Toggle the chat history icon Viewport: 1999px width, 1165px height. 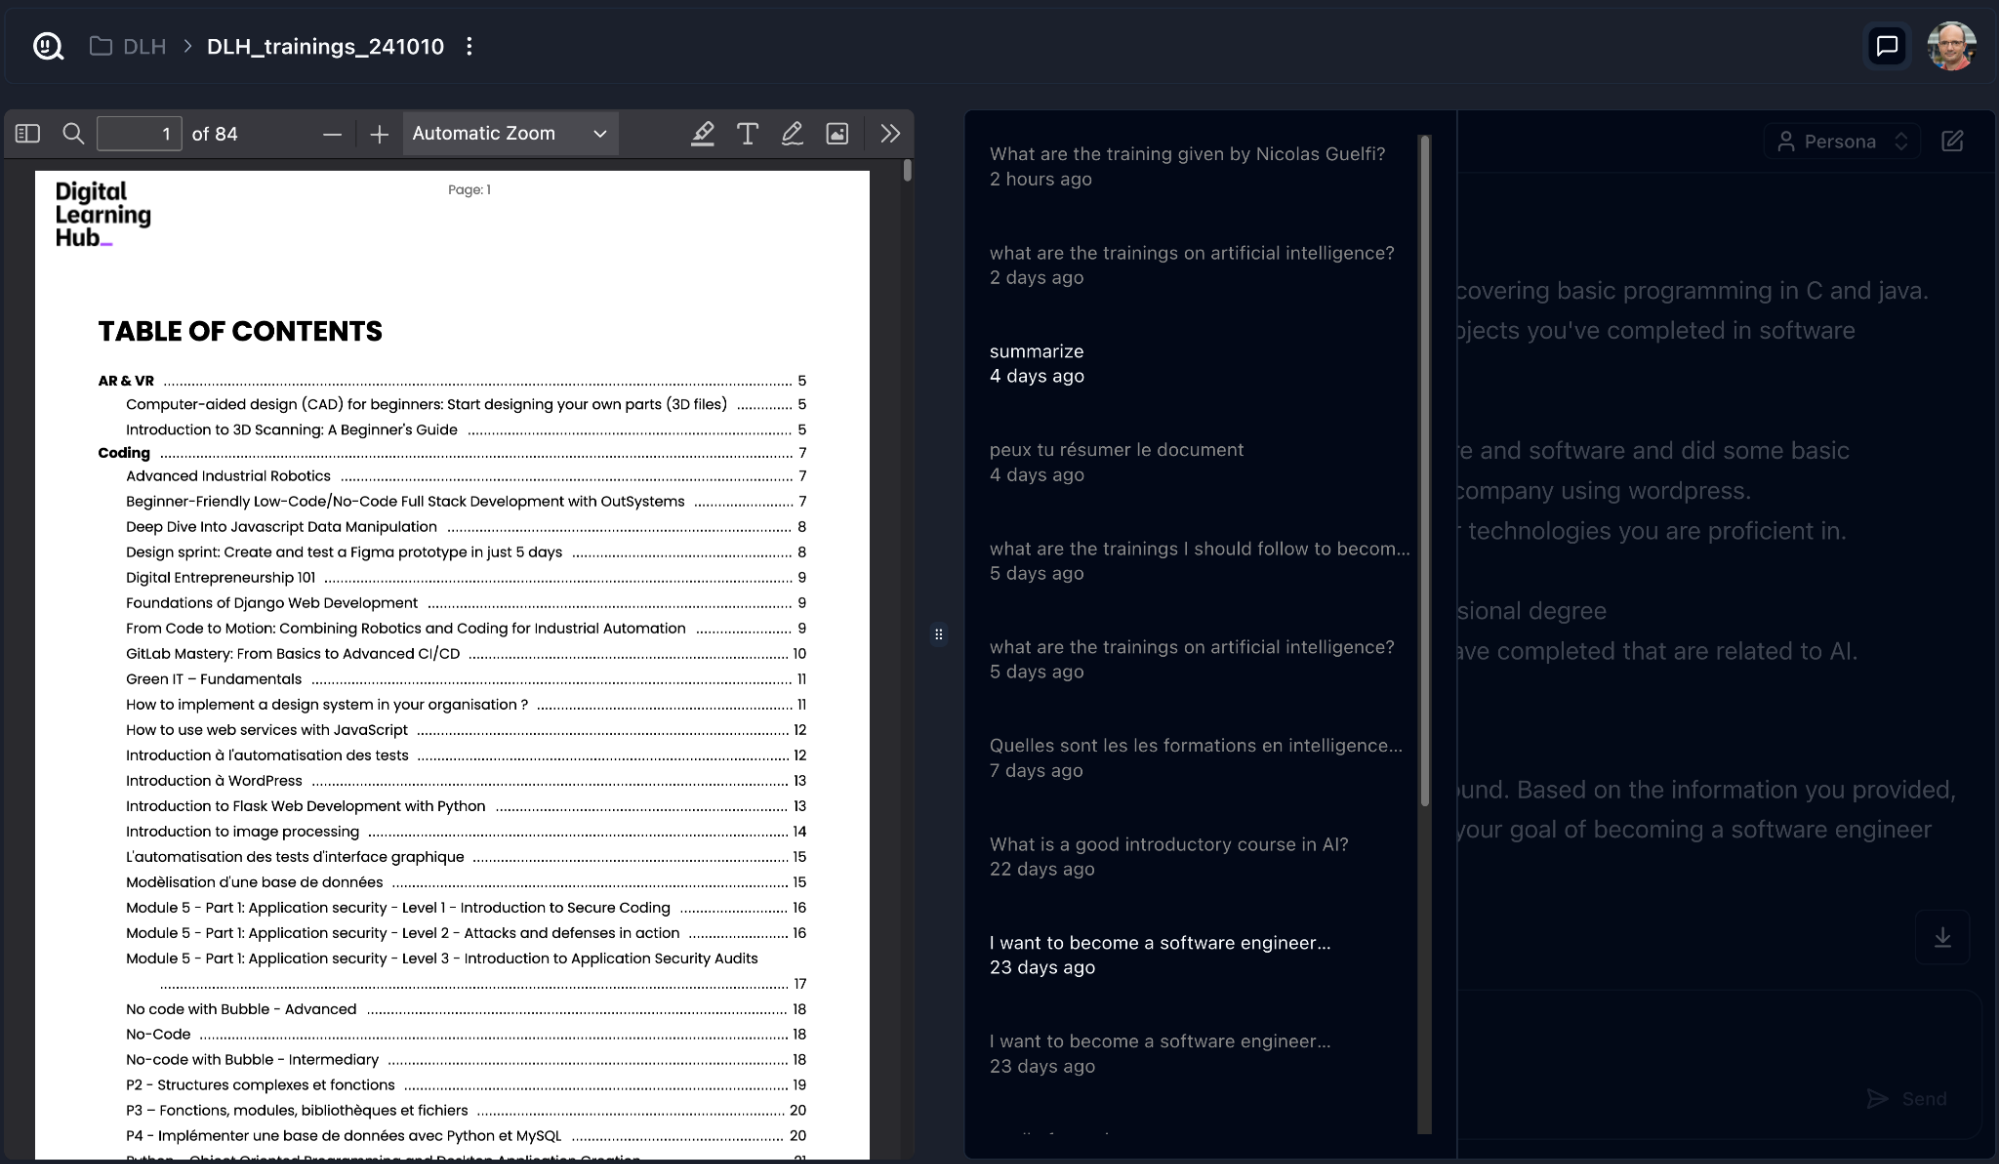click(x=1887, y=46)
